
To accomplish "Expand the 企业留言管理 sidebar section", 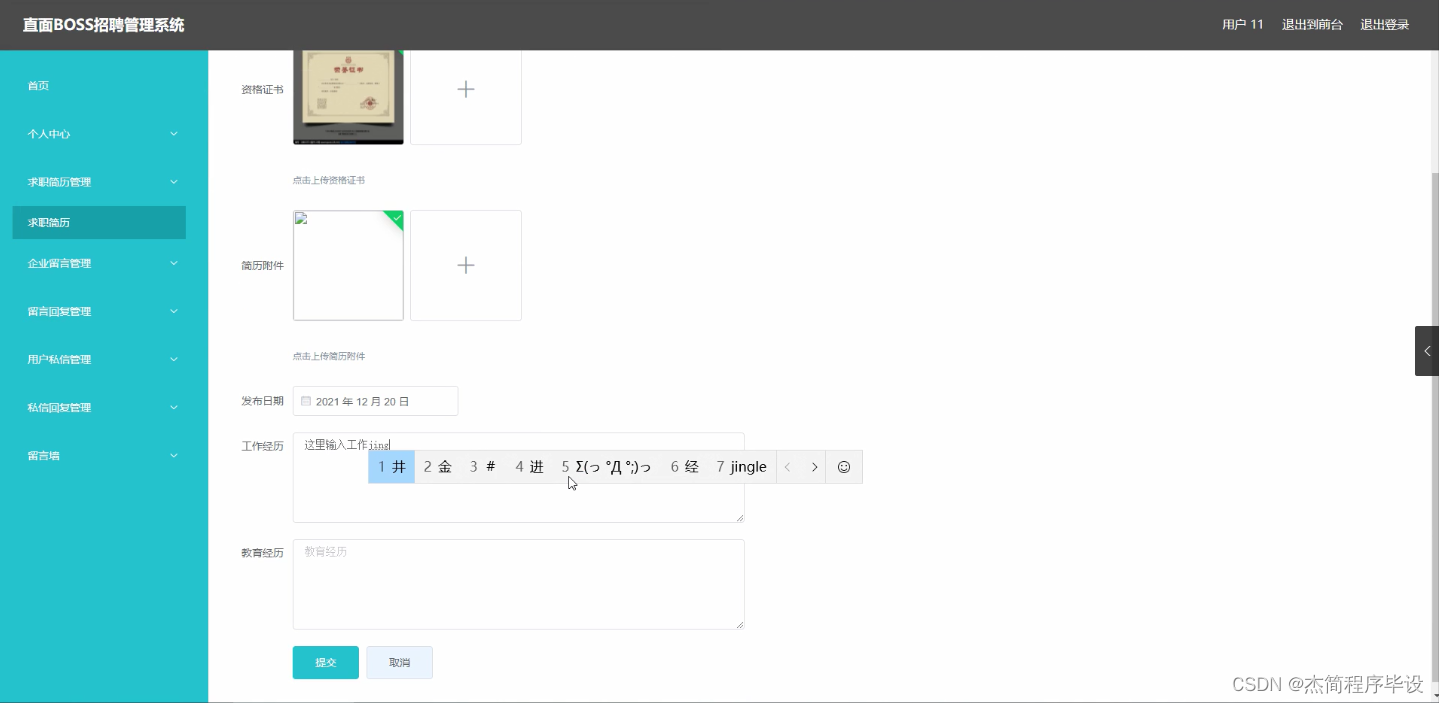I will pyautogui.click(x=99, y=263).
